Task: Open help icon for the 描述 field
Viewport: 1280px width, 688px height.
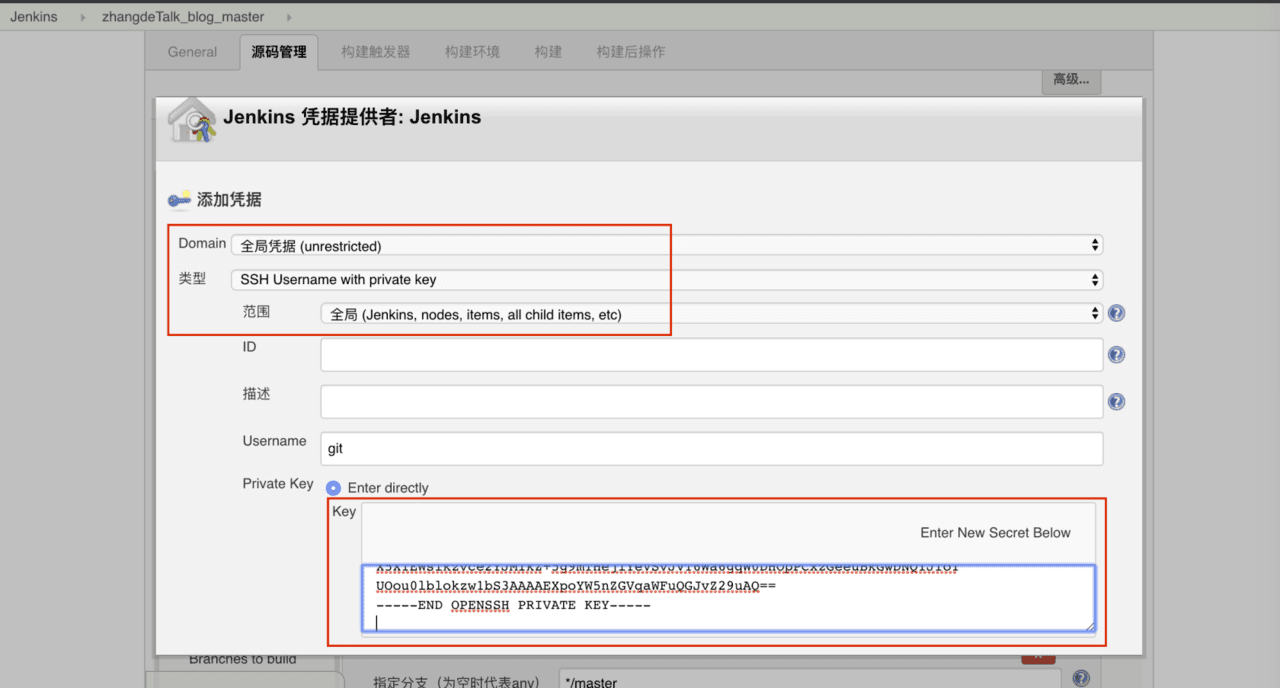Action: [x=1117, y=402]
